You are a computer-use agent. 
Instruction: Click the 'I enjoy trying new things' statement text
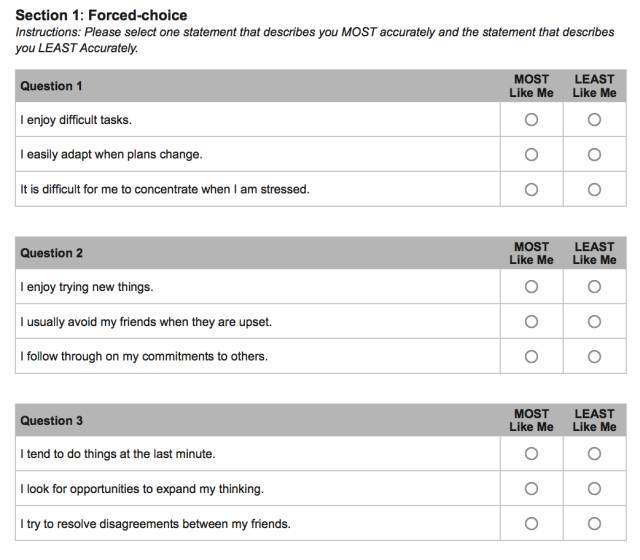point(87,287)
